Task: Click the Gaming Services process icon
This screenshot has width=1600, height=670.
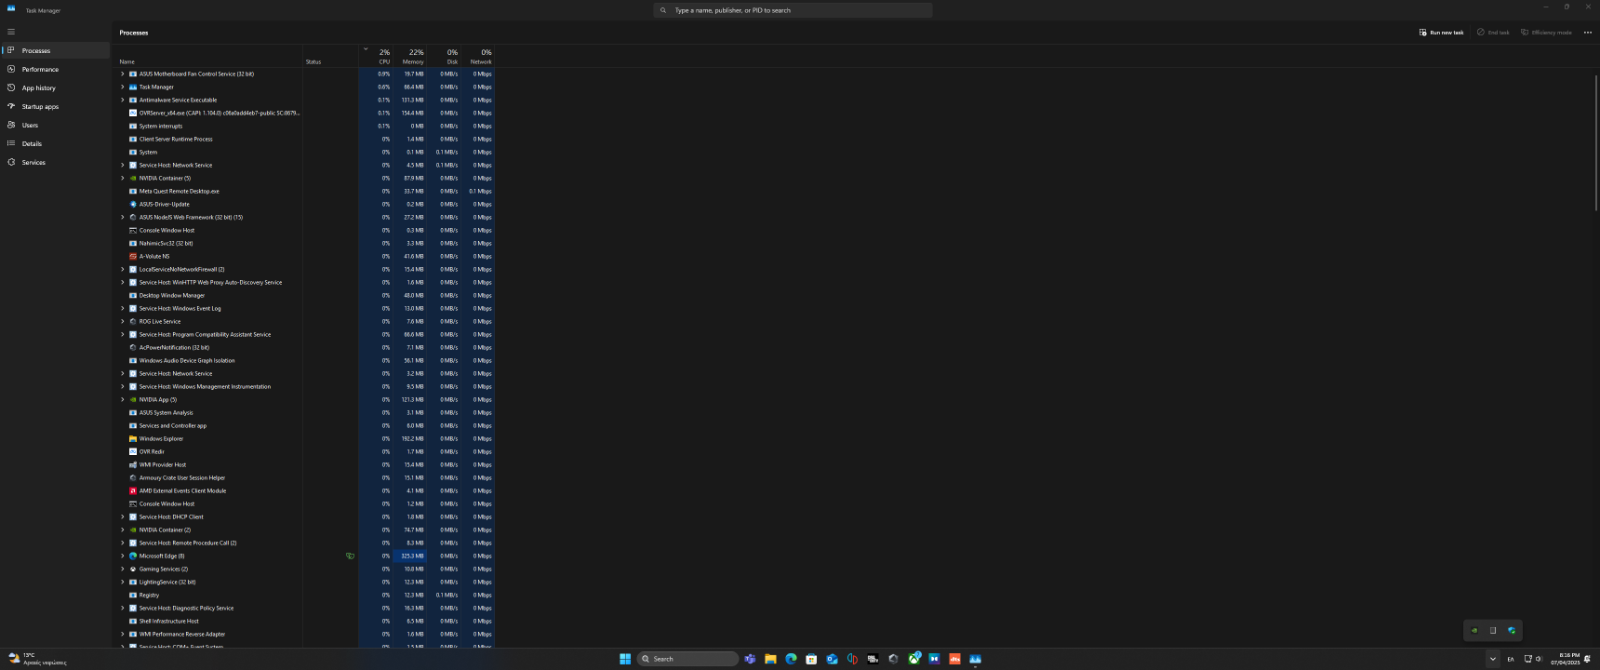Action: 133,569
